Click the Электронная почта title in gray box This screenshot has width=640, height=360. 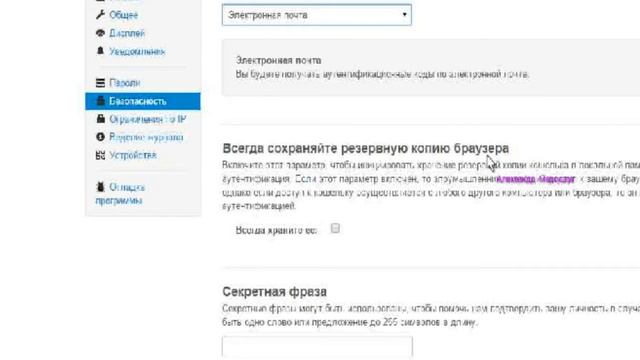coord(278,60)
